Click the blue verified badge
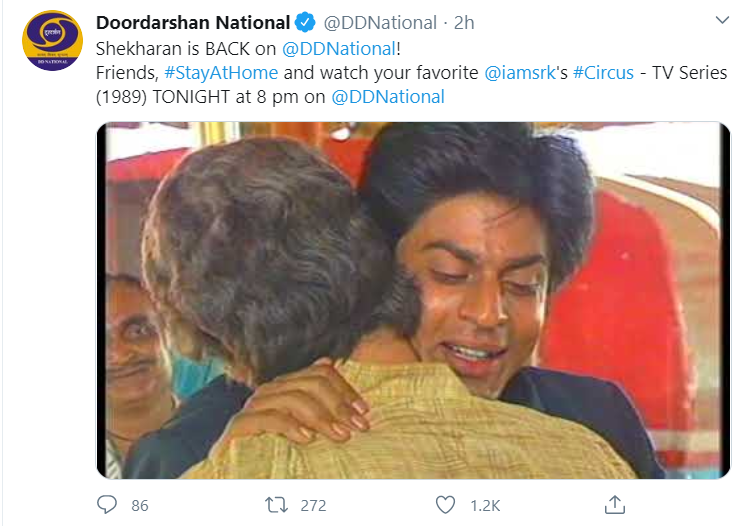This screenshot has width=751, height=526. pyautogui.click(x=307, y=22)
